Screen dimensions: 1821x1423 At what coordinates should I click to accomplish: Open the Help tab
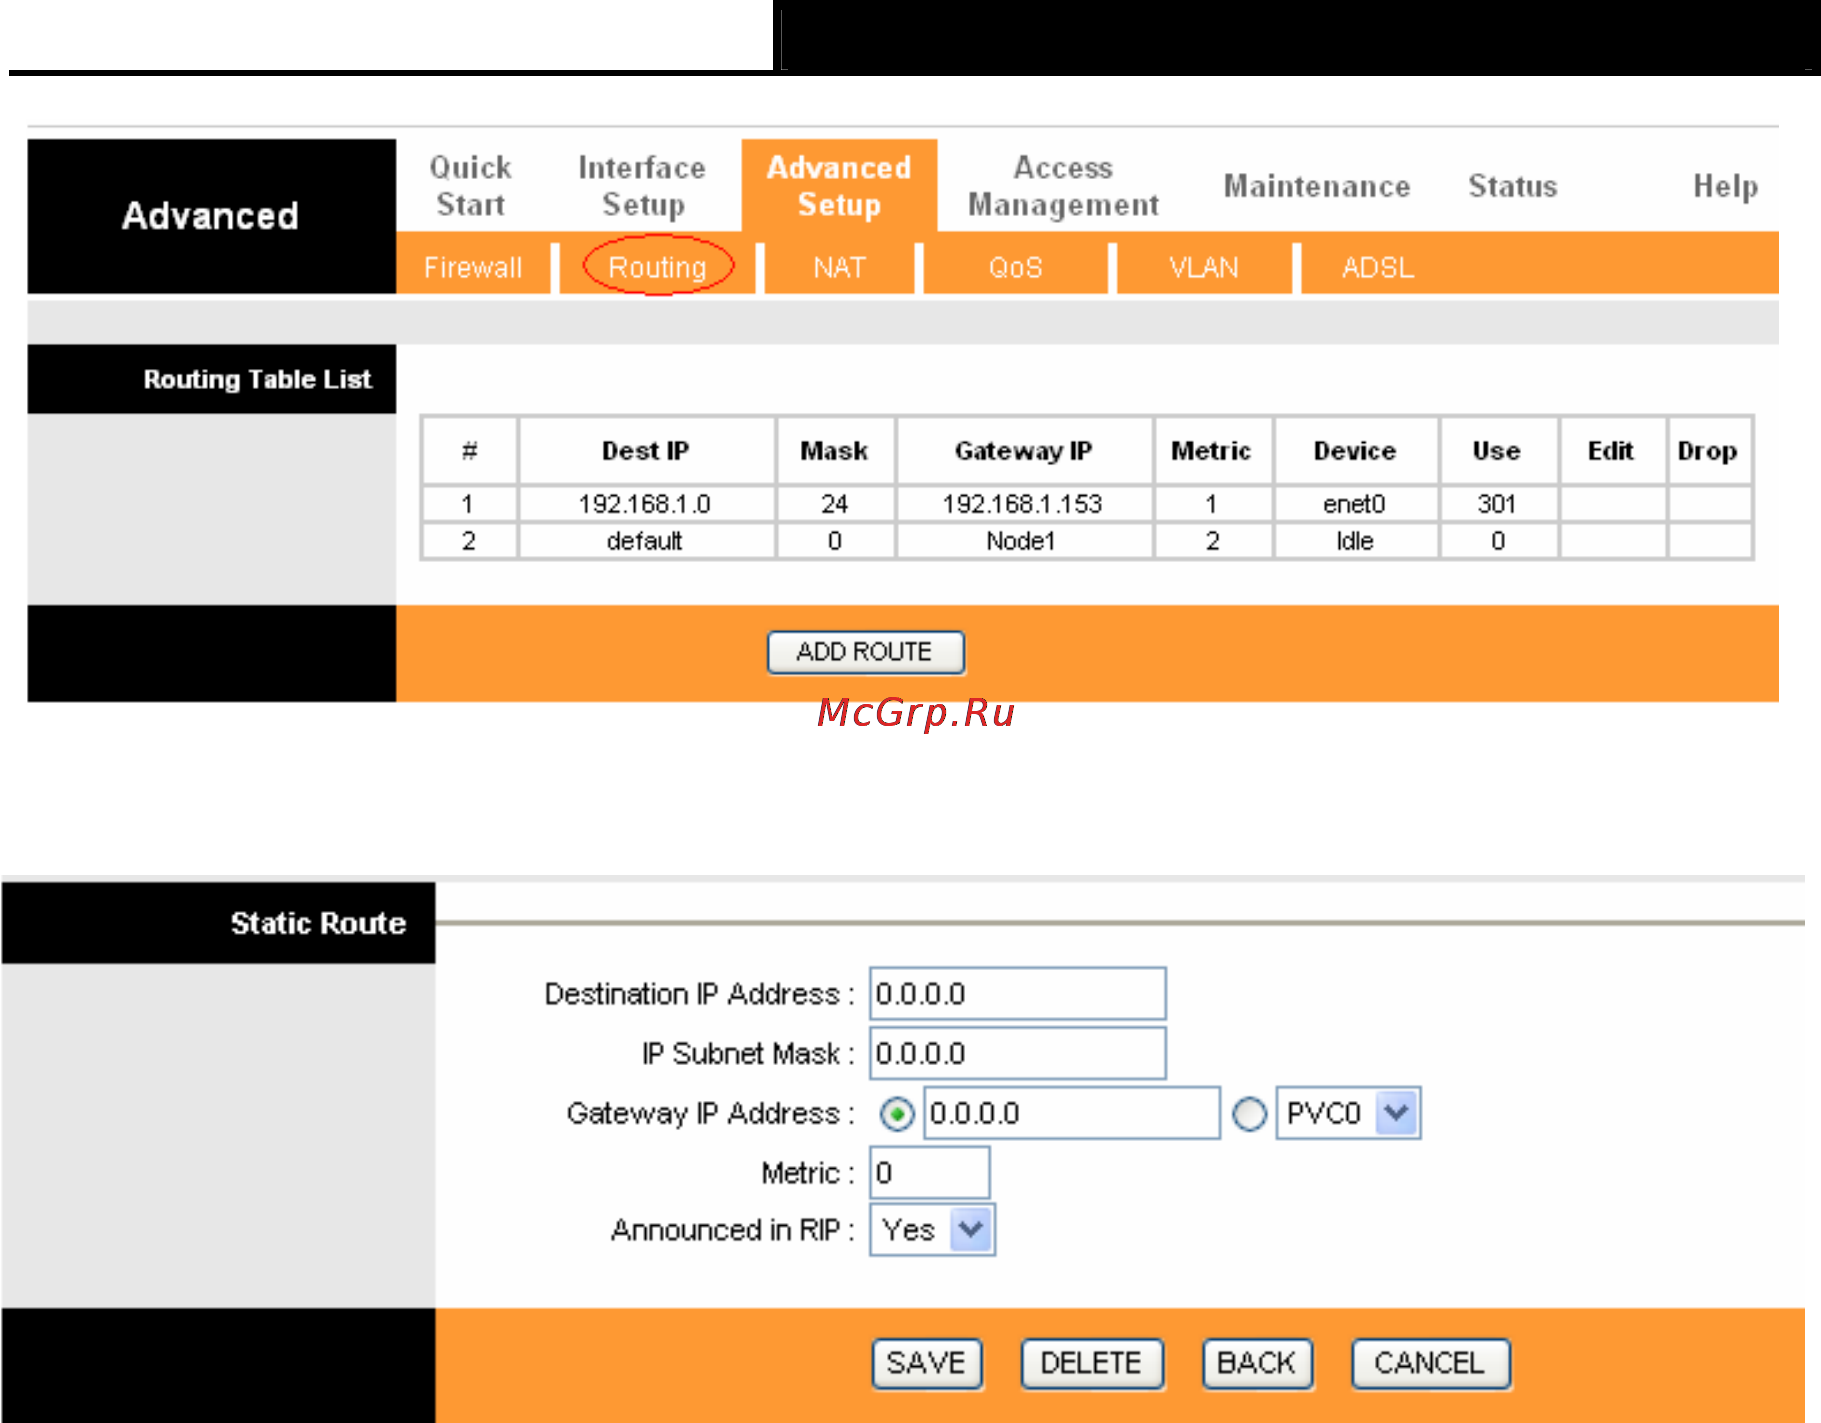tap(1725, 186)
